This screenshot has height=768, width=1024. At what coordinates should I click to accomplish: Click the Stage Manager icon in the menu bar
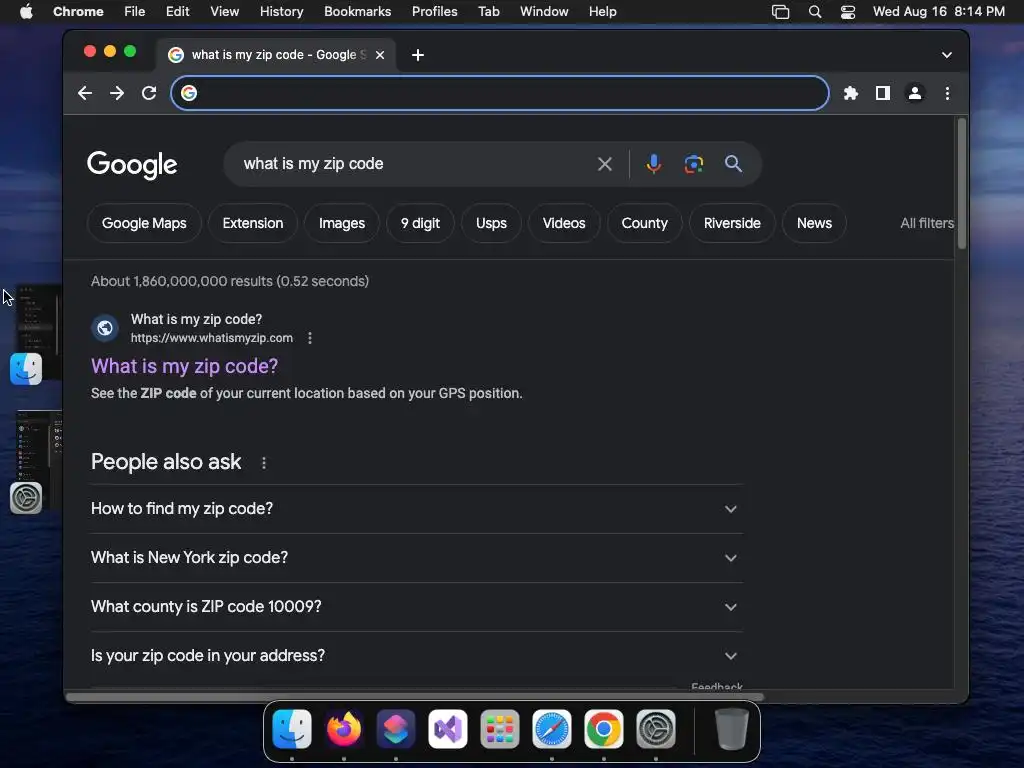[780, 12]
